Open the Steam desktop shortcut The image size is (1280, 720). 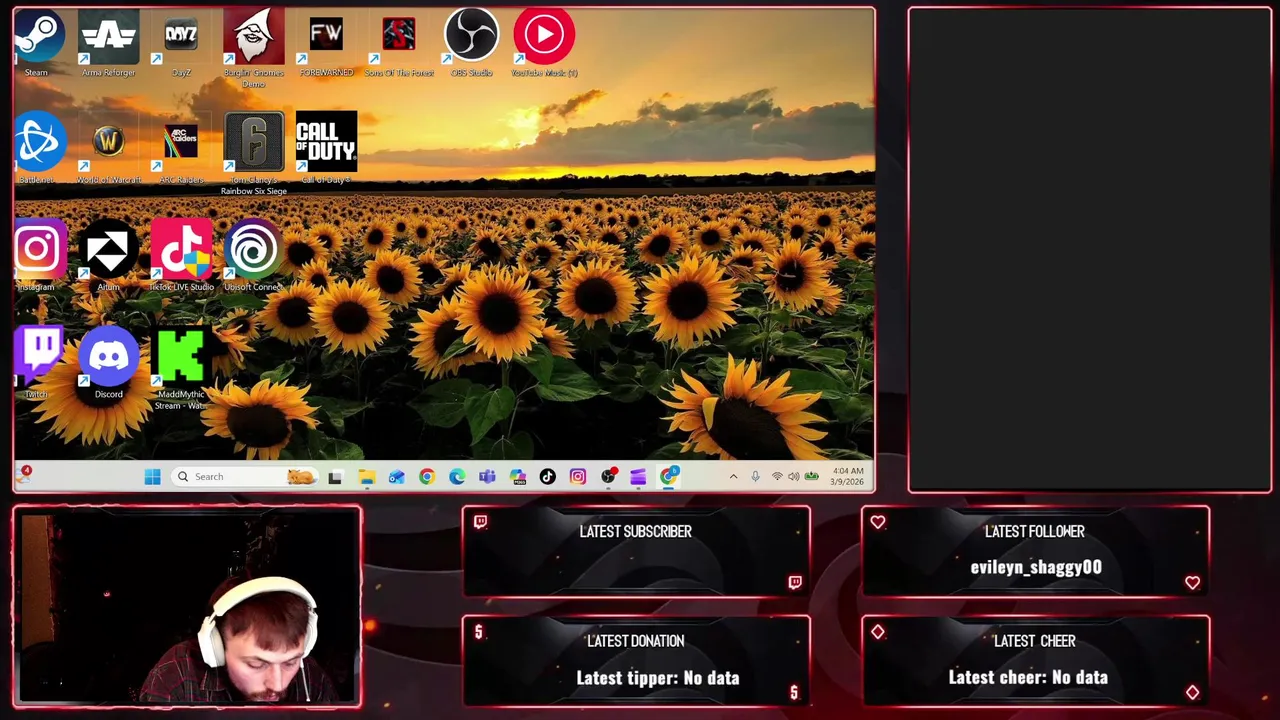(37, 43)
